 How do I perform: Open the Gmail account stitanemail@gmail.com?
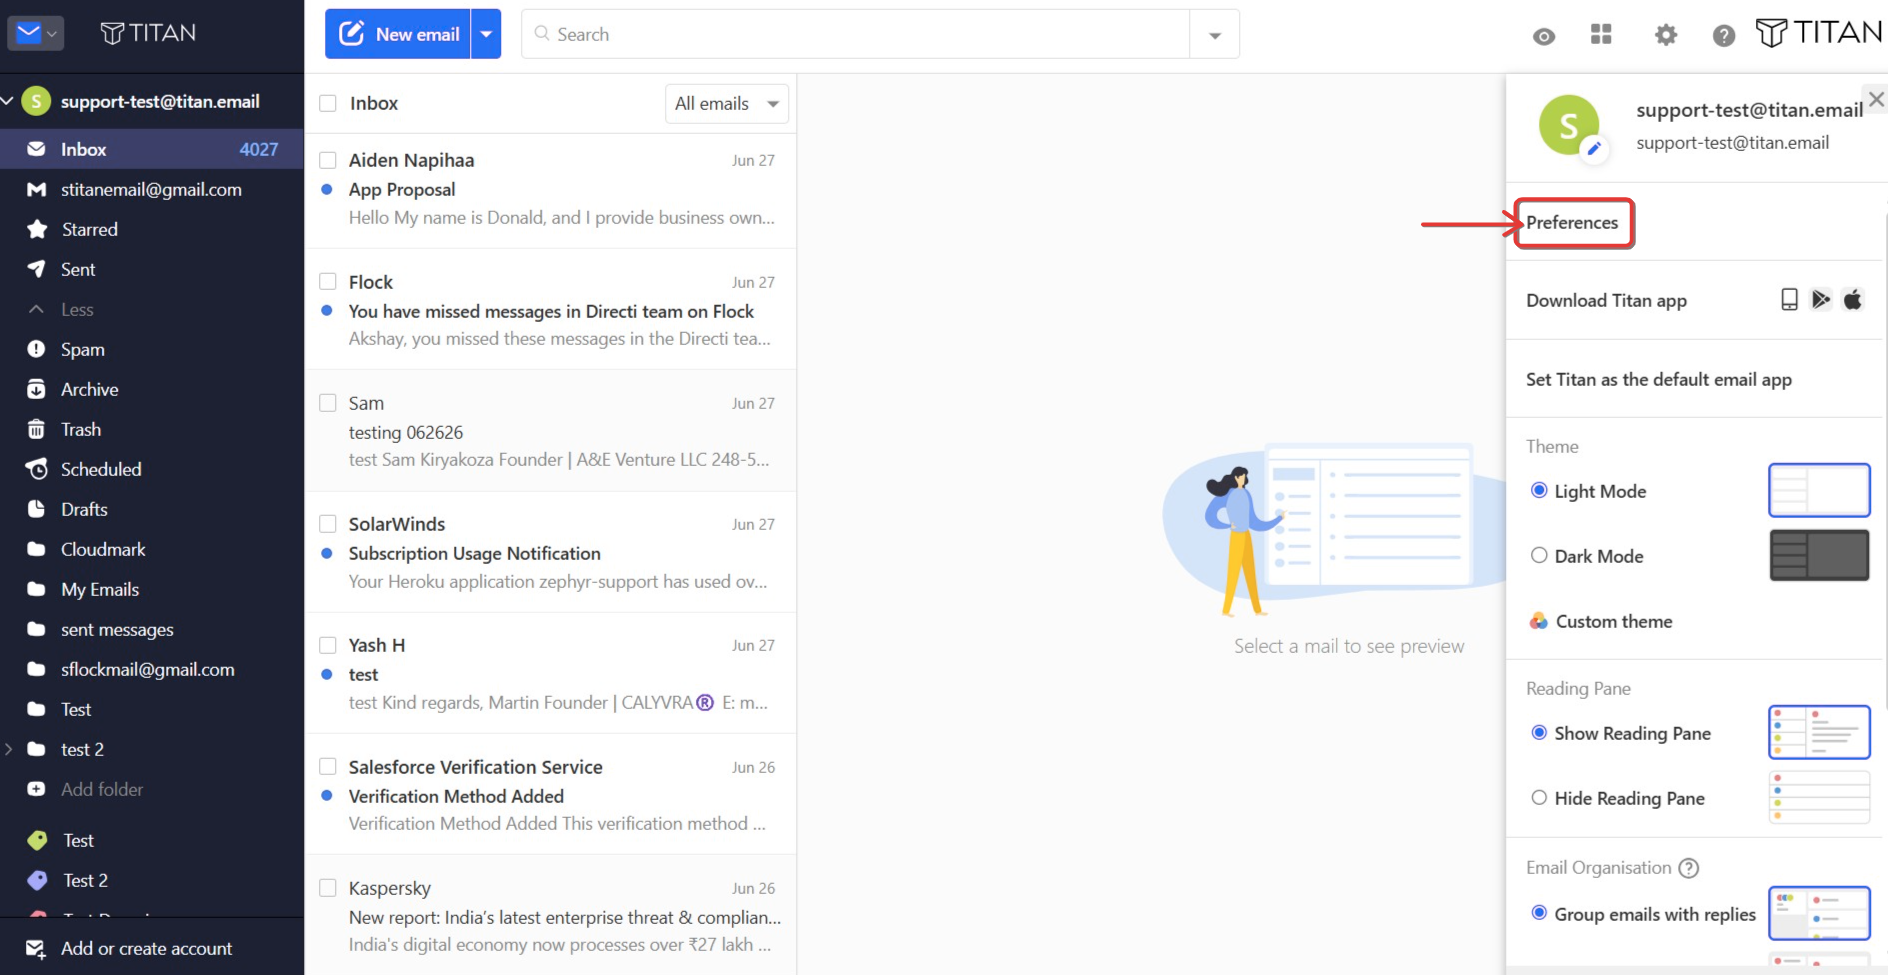(x=152, y=189)
